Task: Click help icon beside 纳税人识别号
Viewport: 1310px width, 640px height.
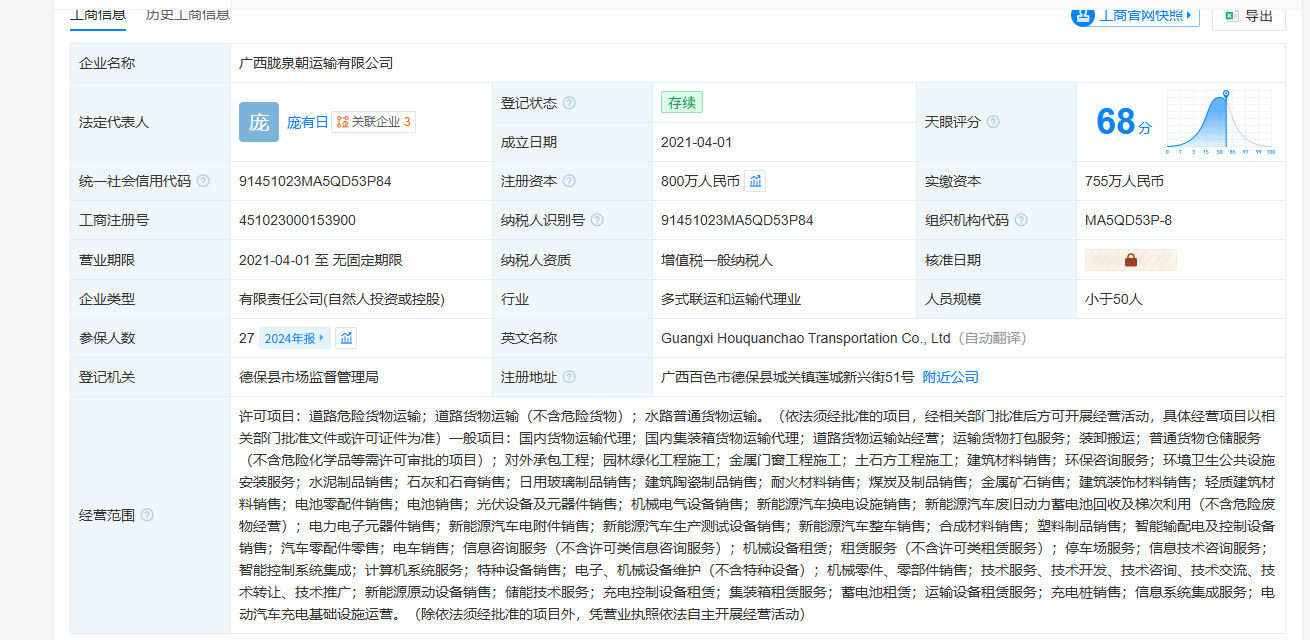Action: point(597,220)
